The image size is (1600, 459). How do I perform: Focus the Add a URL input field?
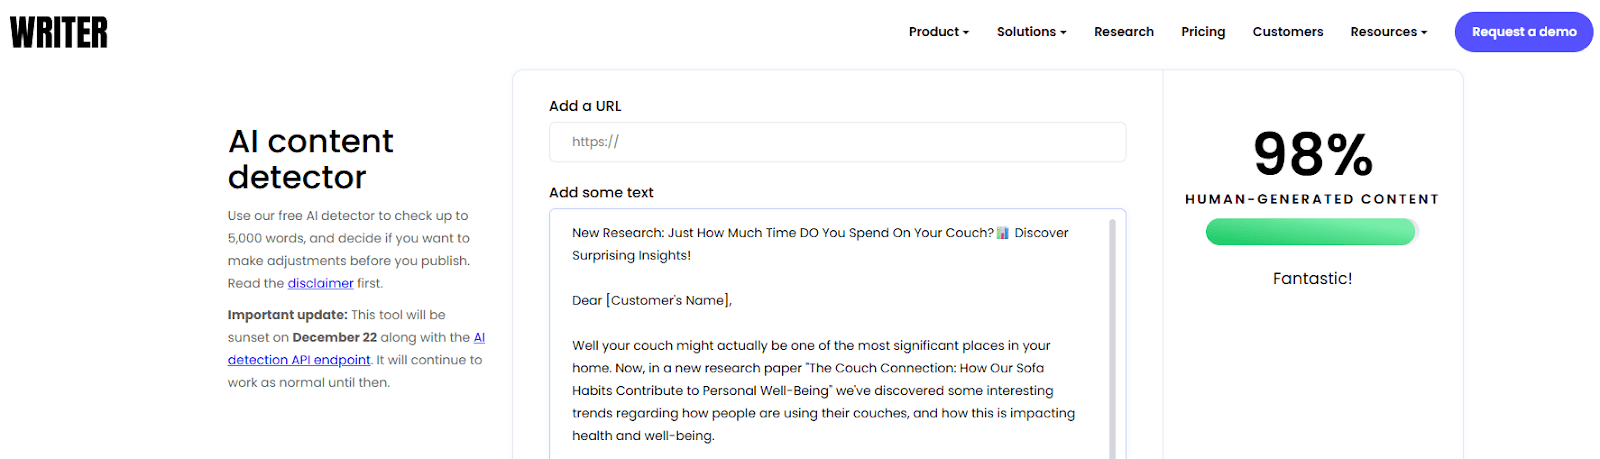[837, 142]
